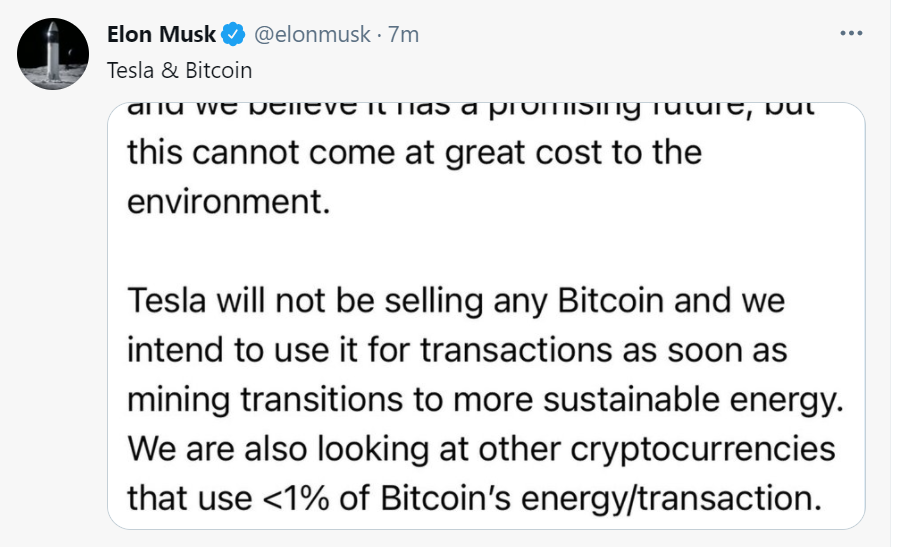Click the word "cryptocurrencies" in the image
The height and width of the screenshot is (547, 902).
pyautogui.click(x=702, y=447)
